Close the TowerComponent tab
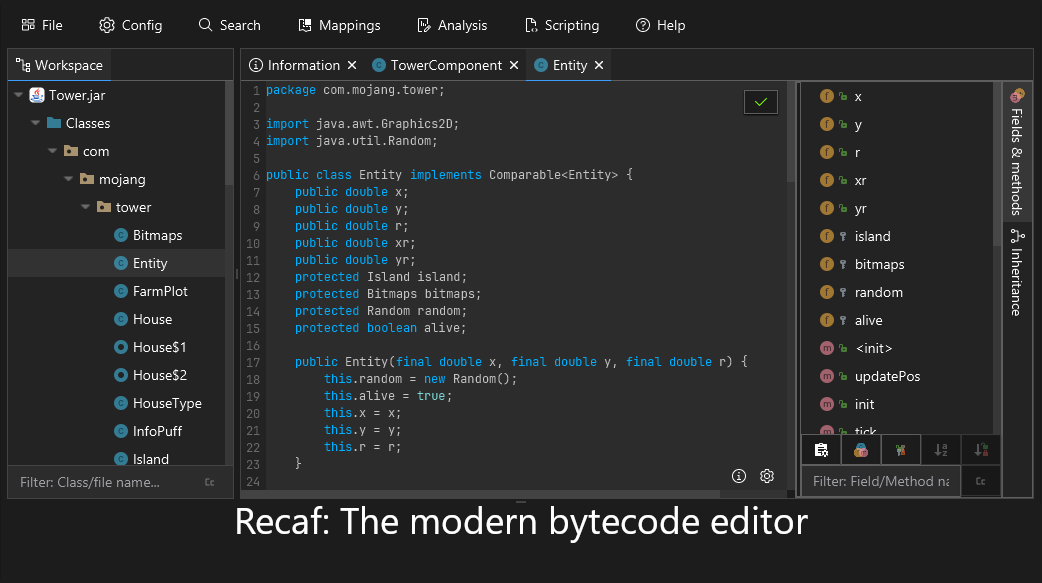1042x583 pixels. [514, 65]
